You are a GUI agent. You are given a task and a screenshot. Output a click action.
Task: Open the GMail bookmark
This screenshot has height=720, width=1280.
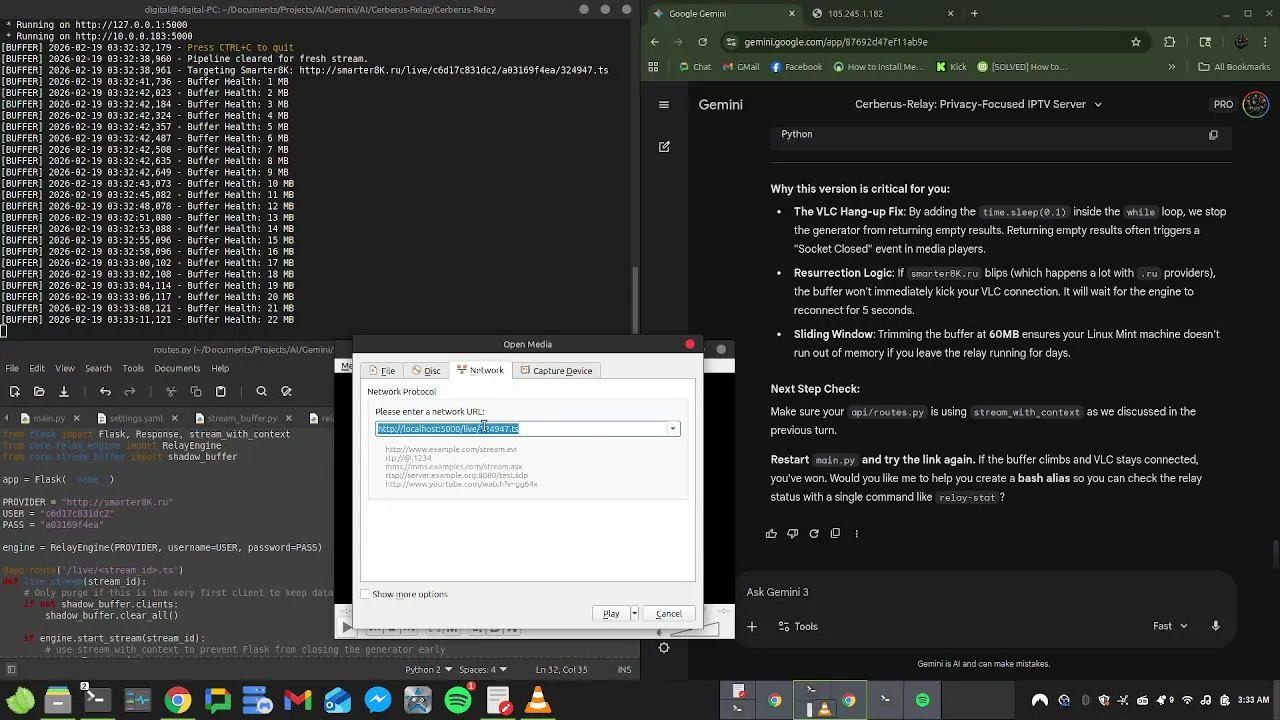(x=740, y=67)
